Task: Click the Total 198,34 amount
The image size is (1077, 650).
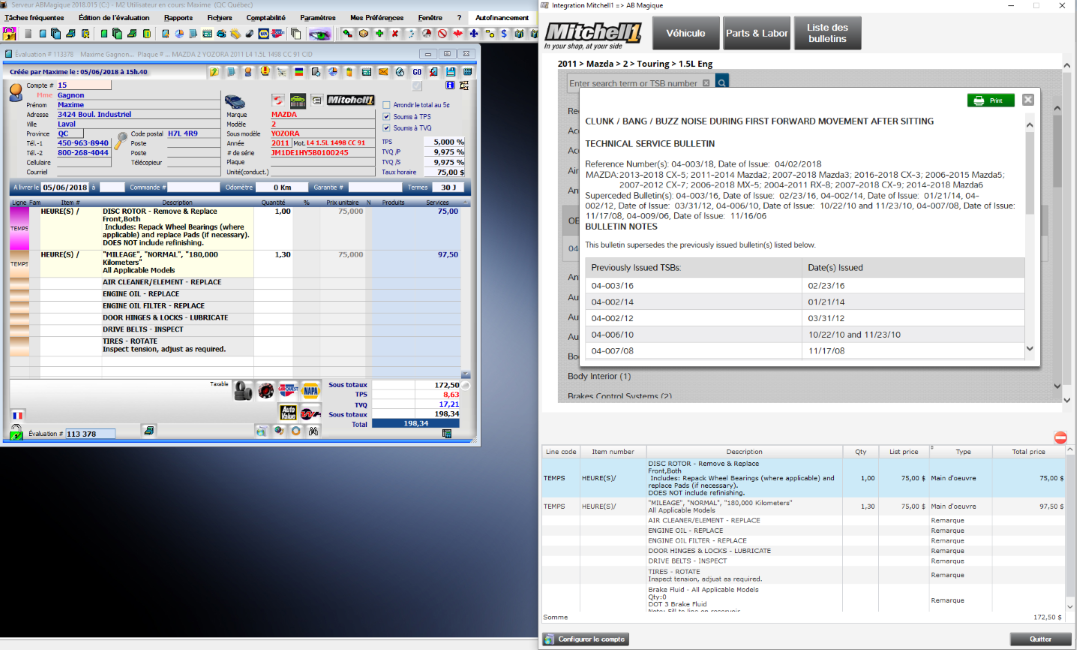Action: tap(416, 424)
